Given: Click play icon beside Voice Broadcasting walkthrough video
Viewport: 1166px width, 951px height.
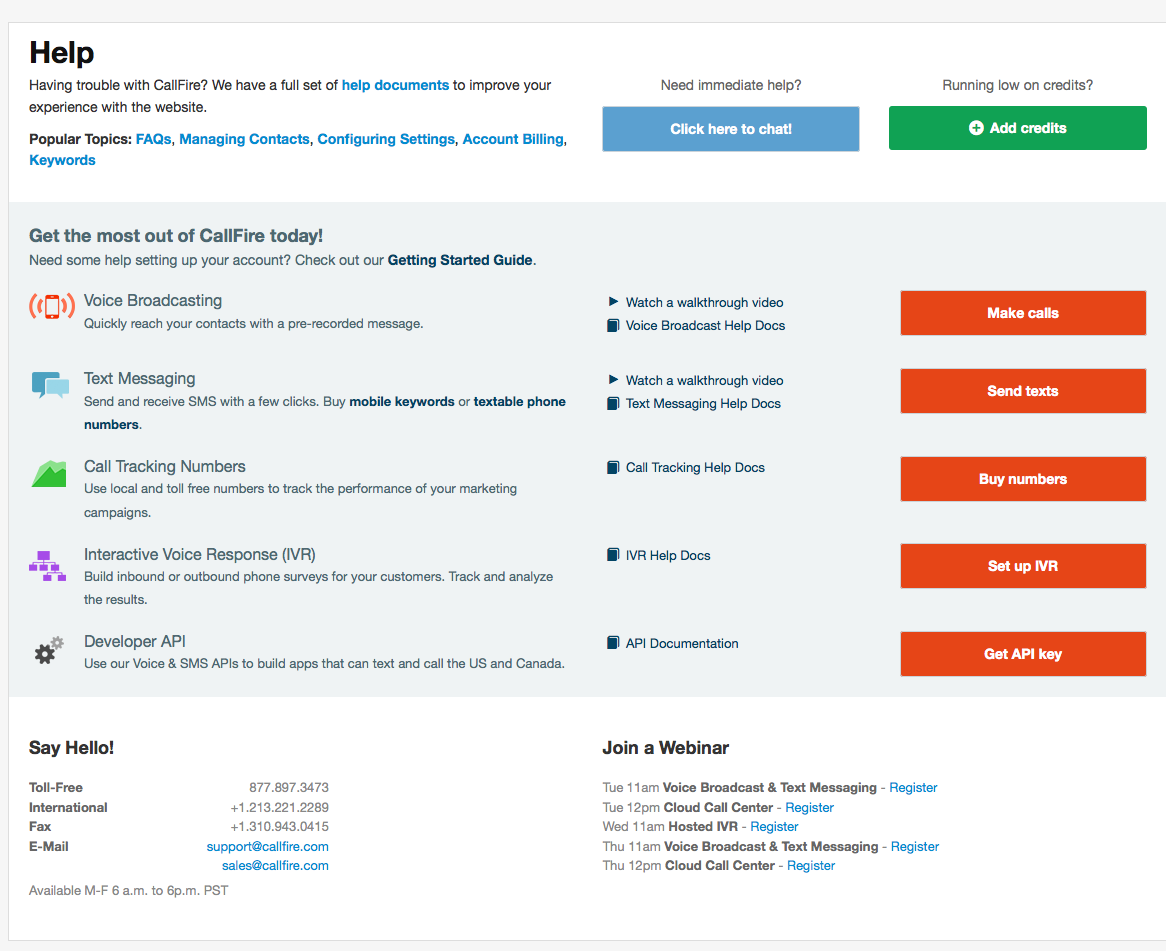Looking at the screenshot, I should pos(613,302).
